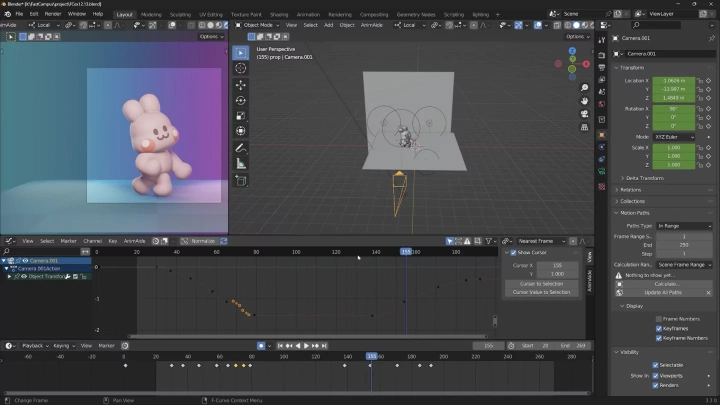This screenshot has width=720, height=405.
Task: Switch to Geometry Nodes workspace tab
Action: [416, 15]
